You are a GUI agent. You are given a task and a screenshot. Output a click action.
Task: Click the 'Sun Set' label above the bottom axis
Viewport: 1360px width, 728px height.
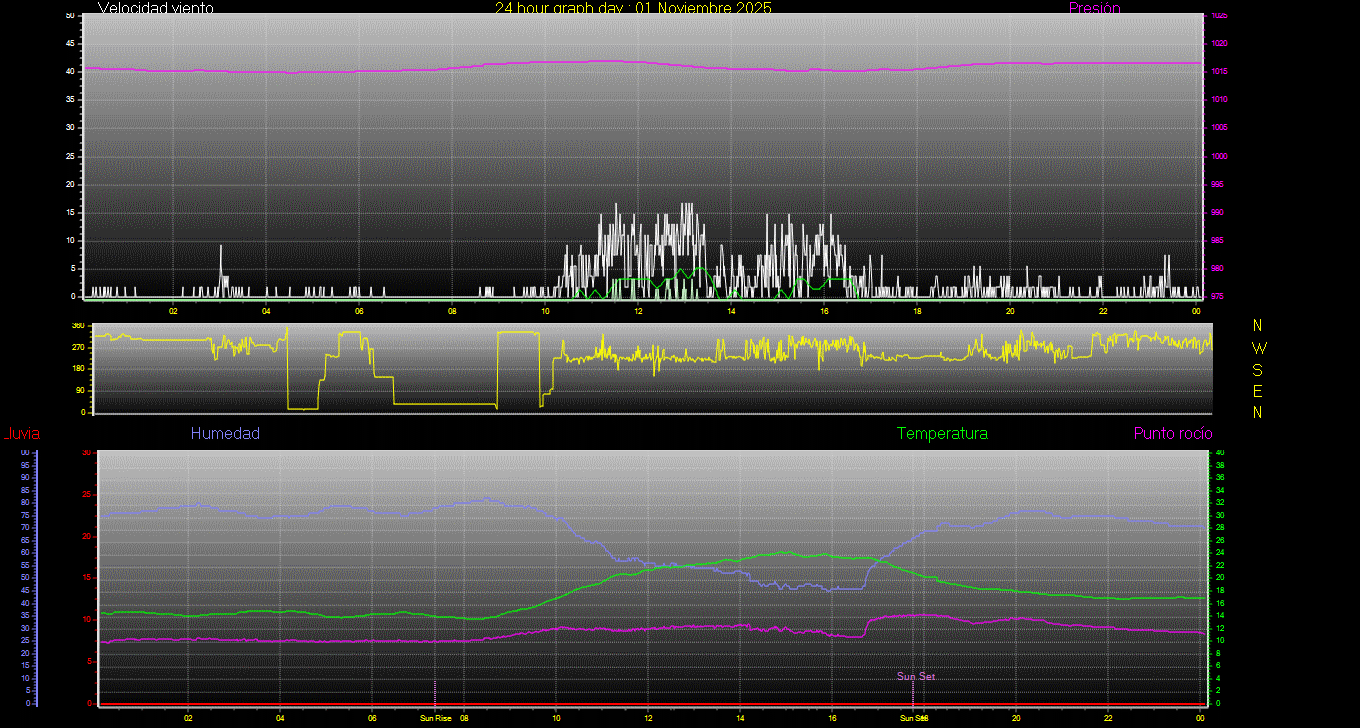click(x=915, y=677)
